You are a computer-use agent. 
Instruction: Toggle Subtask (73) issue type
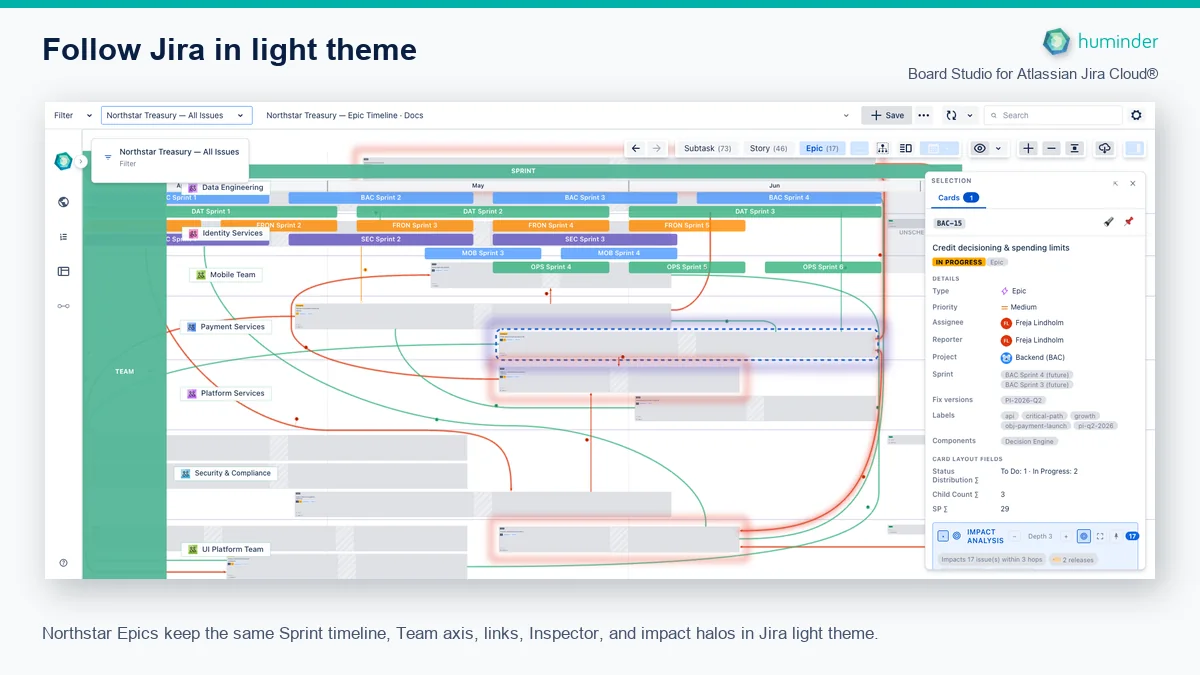pos(708,148)
